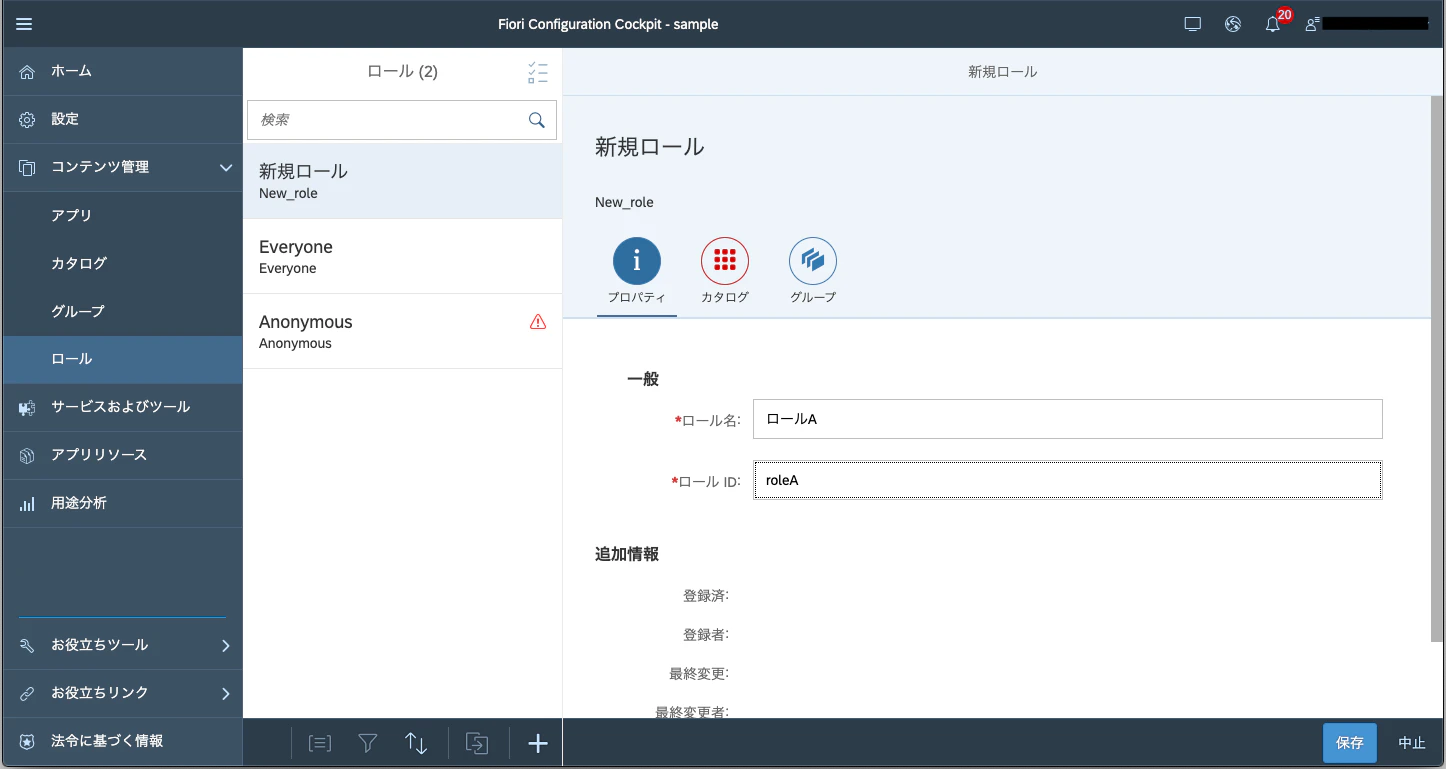
Task: Select the Everyone role list item
Action: [x=402, y=256]
